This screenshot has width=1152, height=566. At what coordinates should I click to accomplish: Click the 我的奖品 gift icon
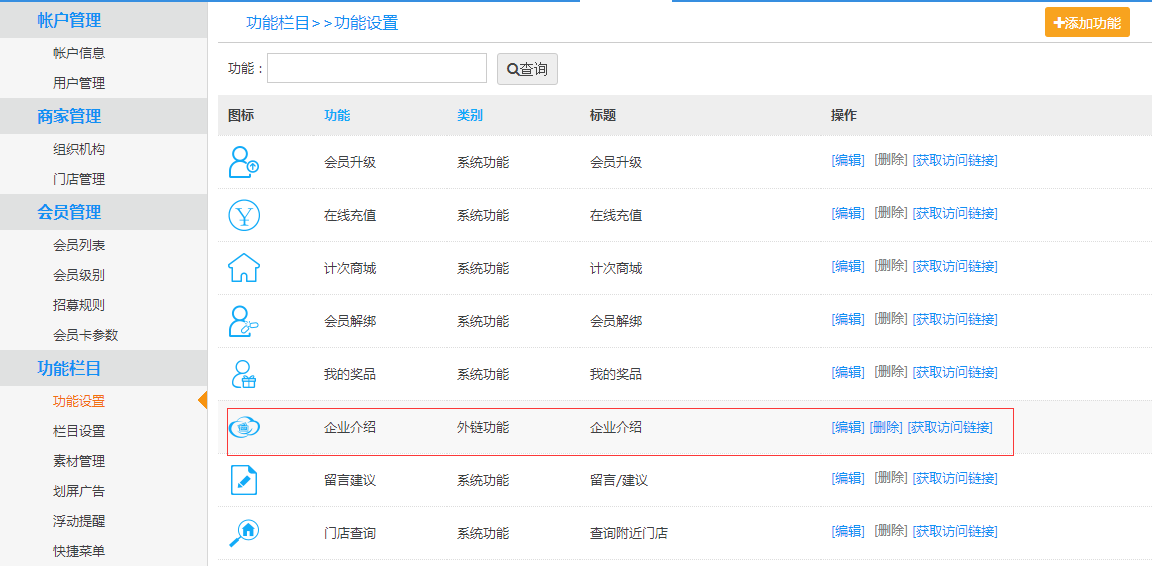coord(243,374)
